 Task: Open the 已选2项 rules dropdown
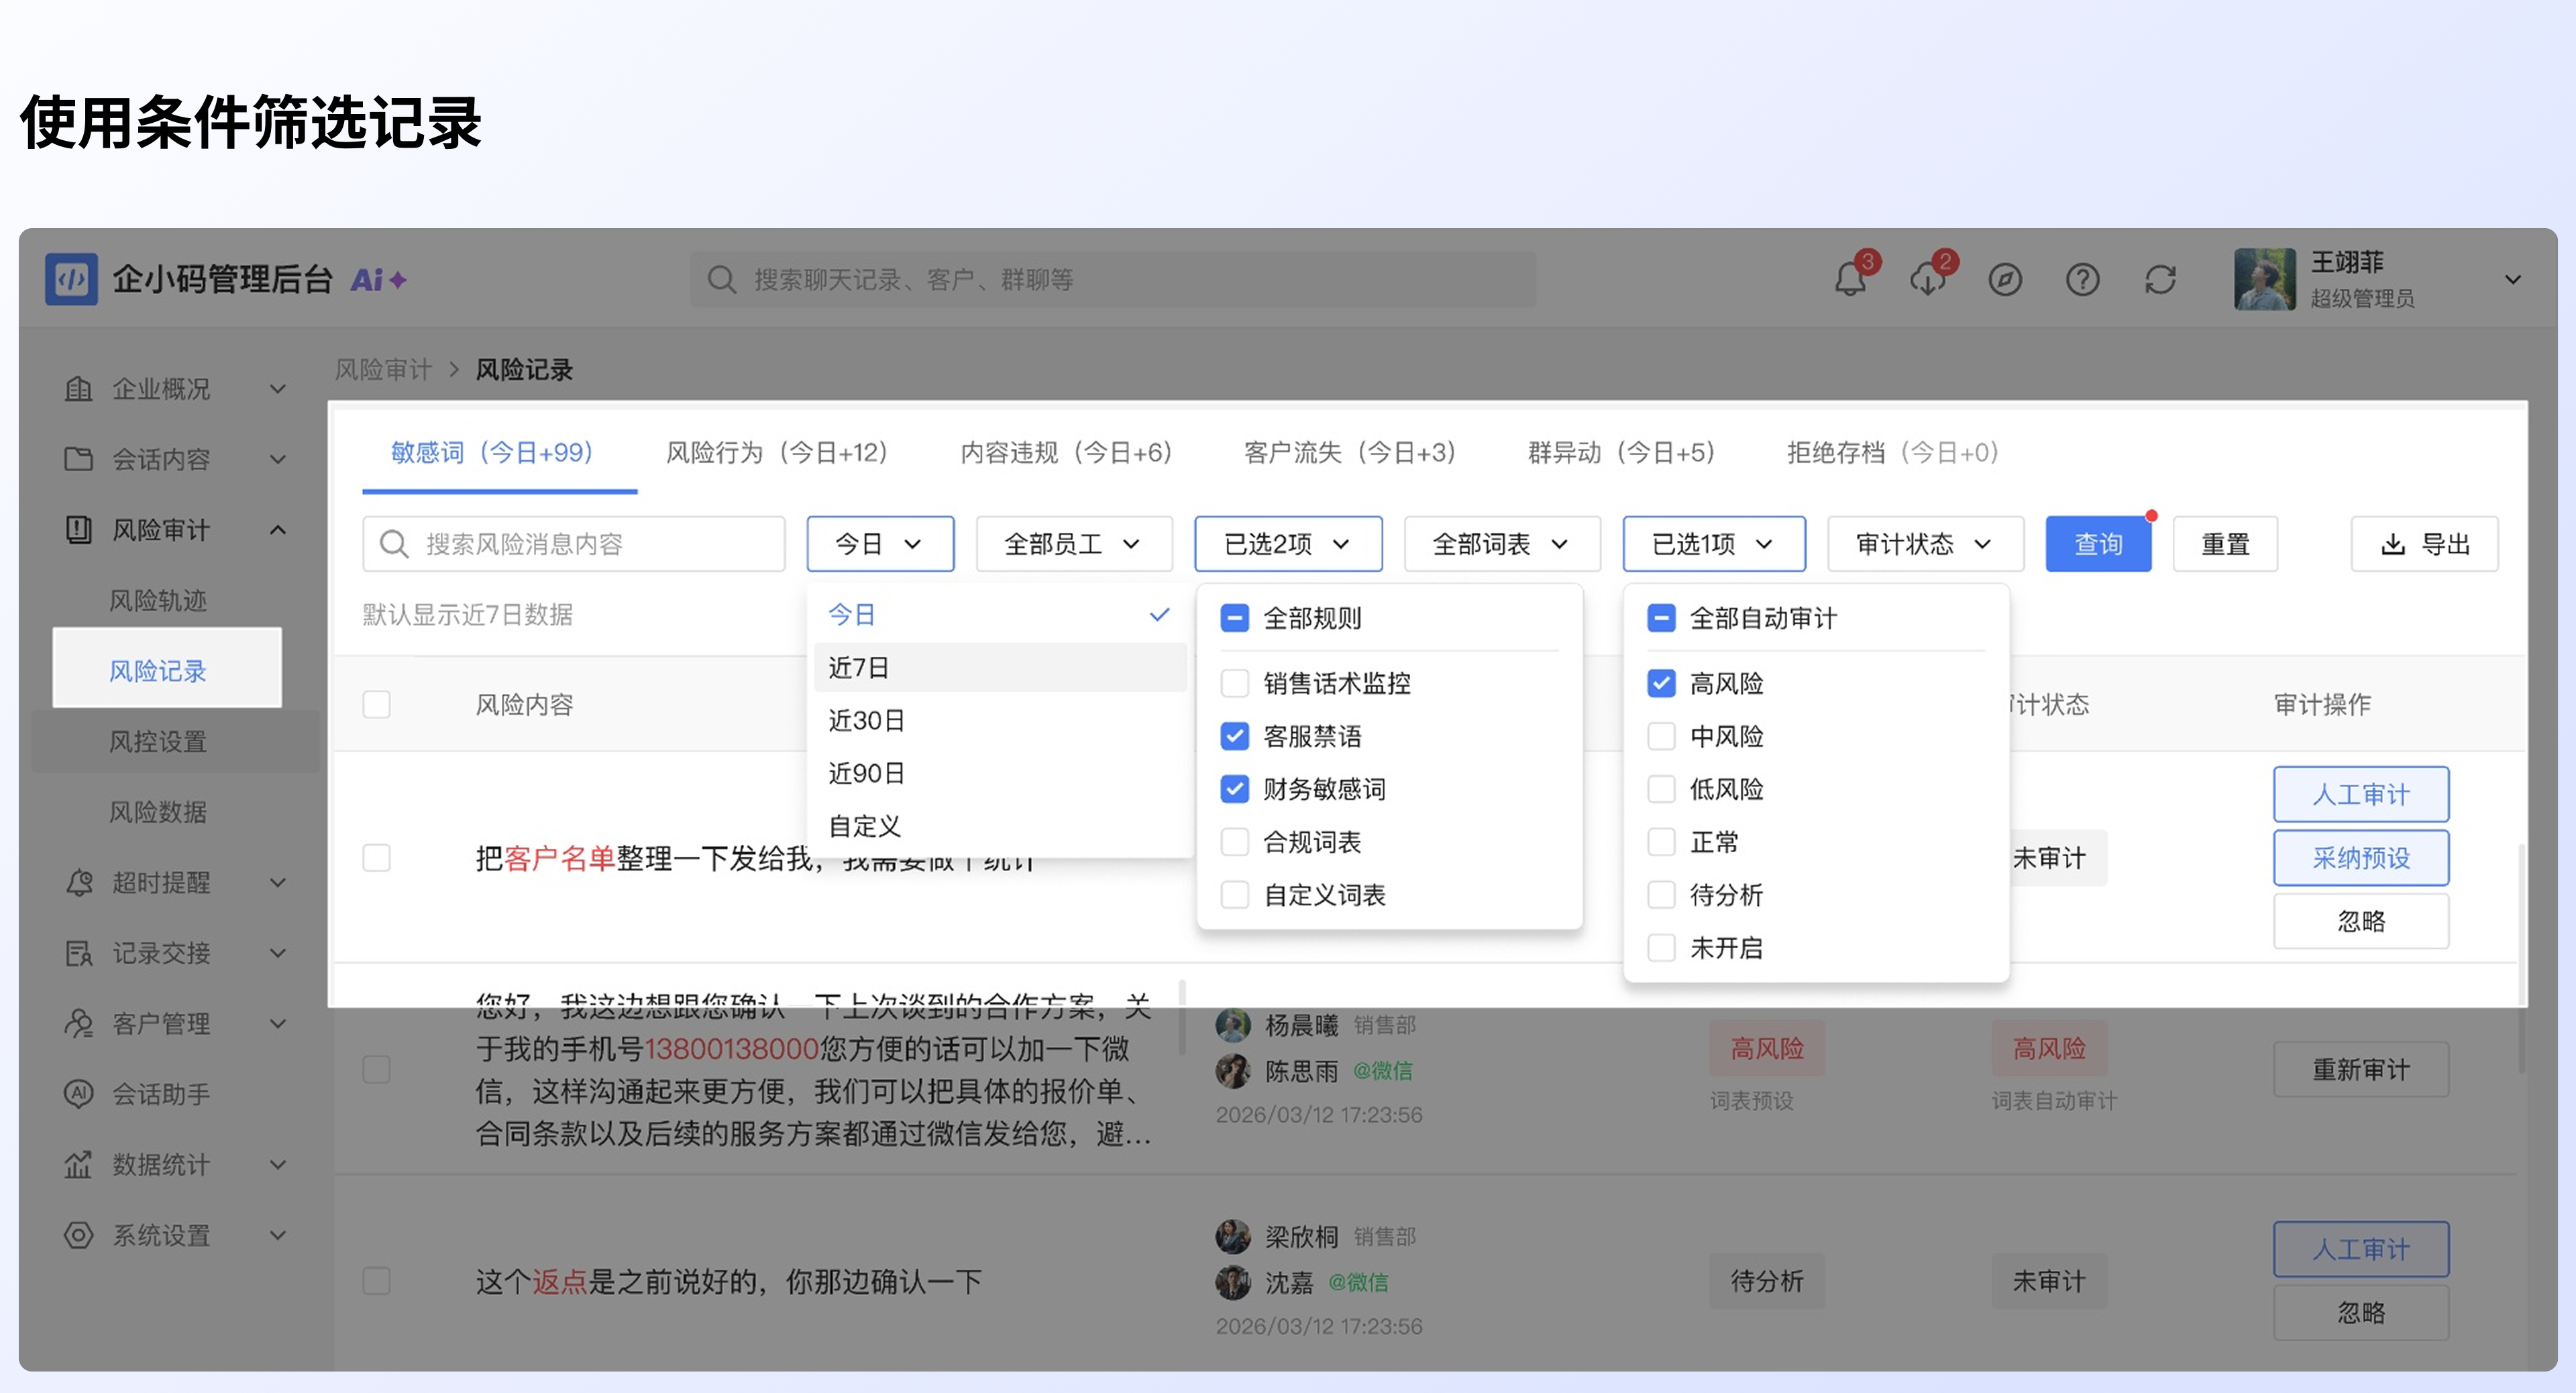(1288, 544)
